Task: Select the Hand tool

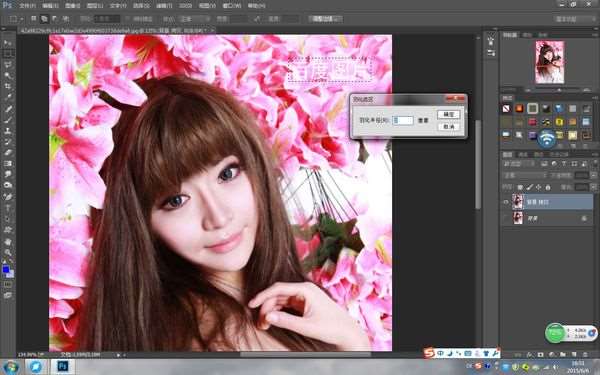Action: [8, 241]
